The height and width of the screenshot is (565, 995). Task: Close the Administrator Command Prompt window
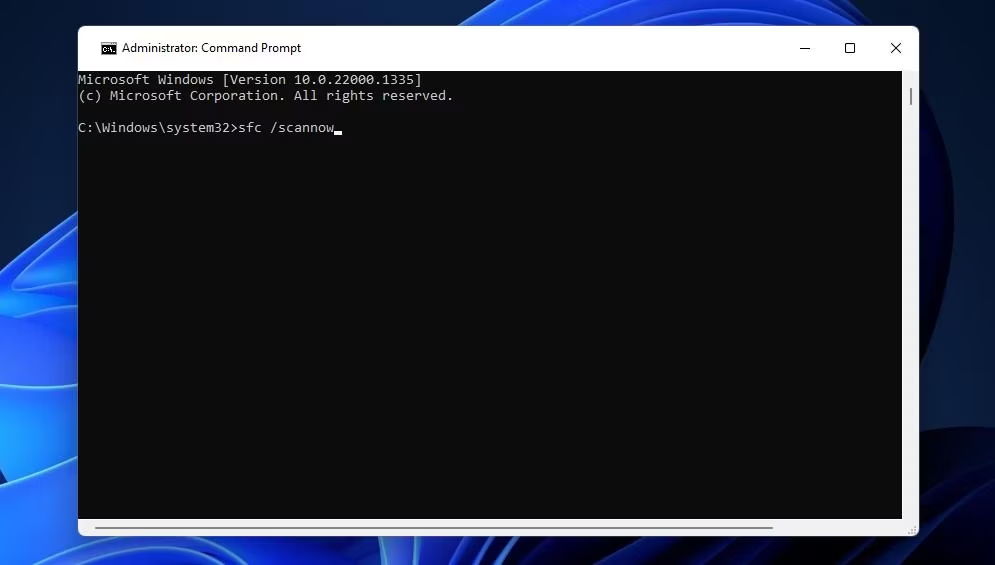click(x=895, y=48)
